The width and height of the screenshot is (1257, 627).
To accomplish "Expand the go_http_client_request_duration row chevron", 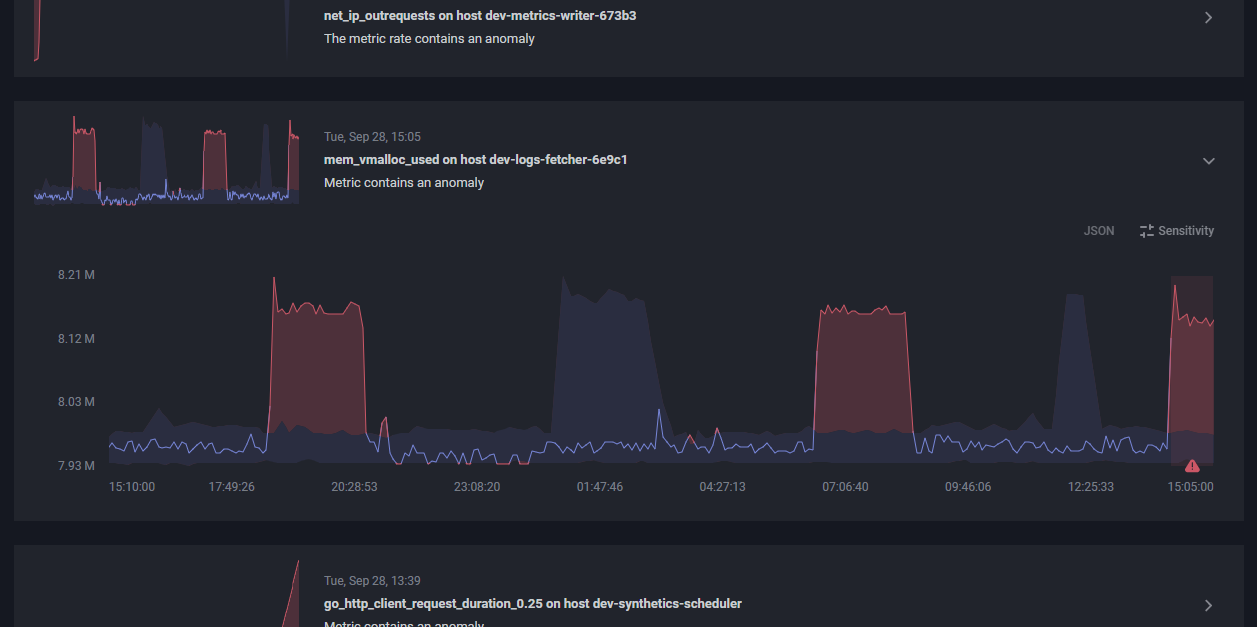I will pyautogui.click(x=1208, y=605).
